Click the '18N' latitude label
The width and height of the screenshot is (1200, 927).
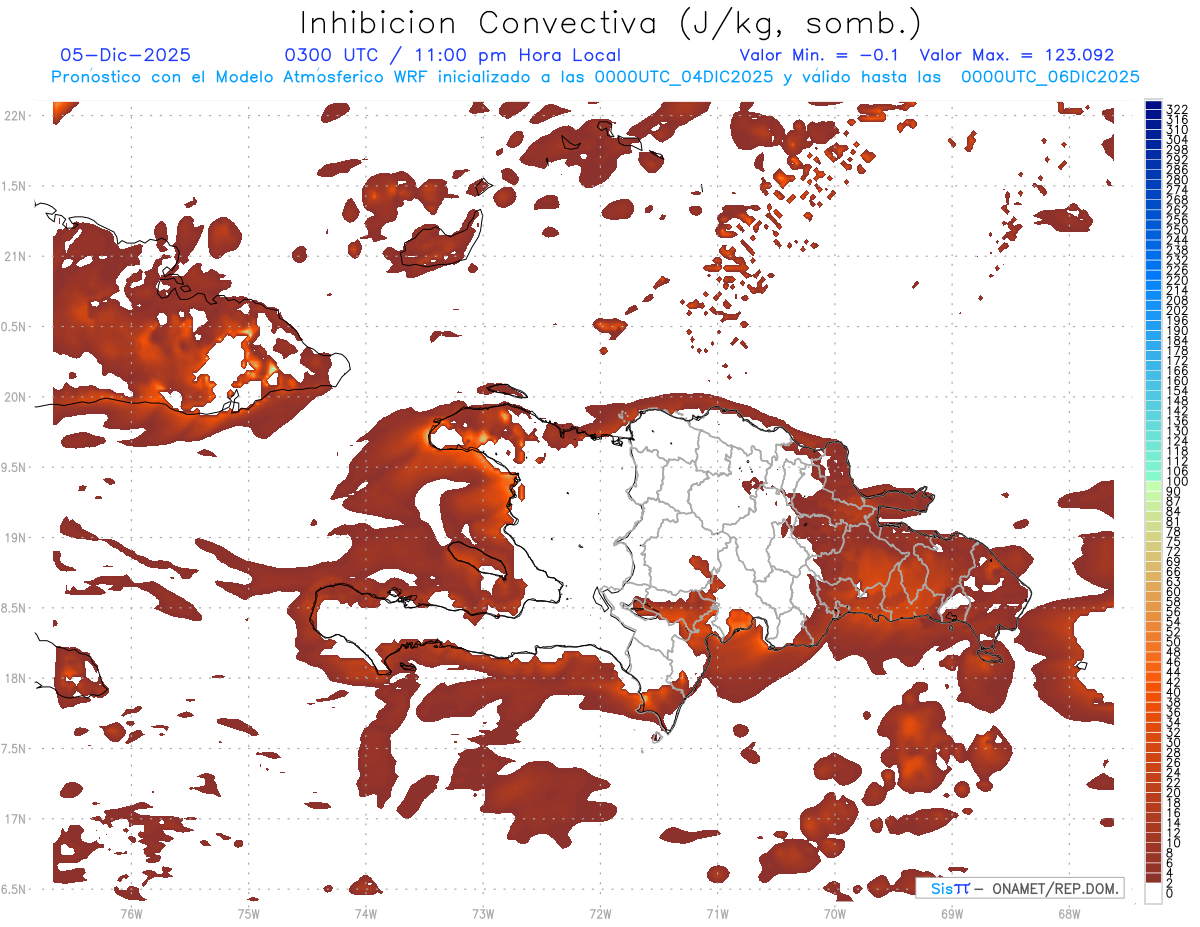(x=15, y=678)
